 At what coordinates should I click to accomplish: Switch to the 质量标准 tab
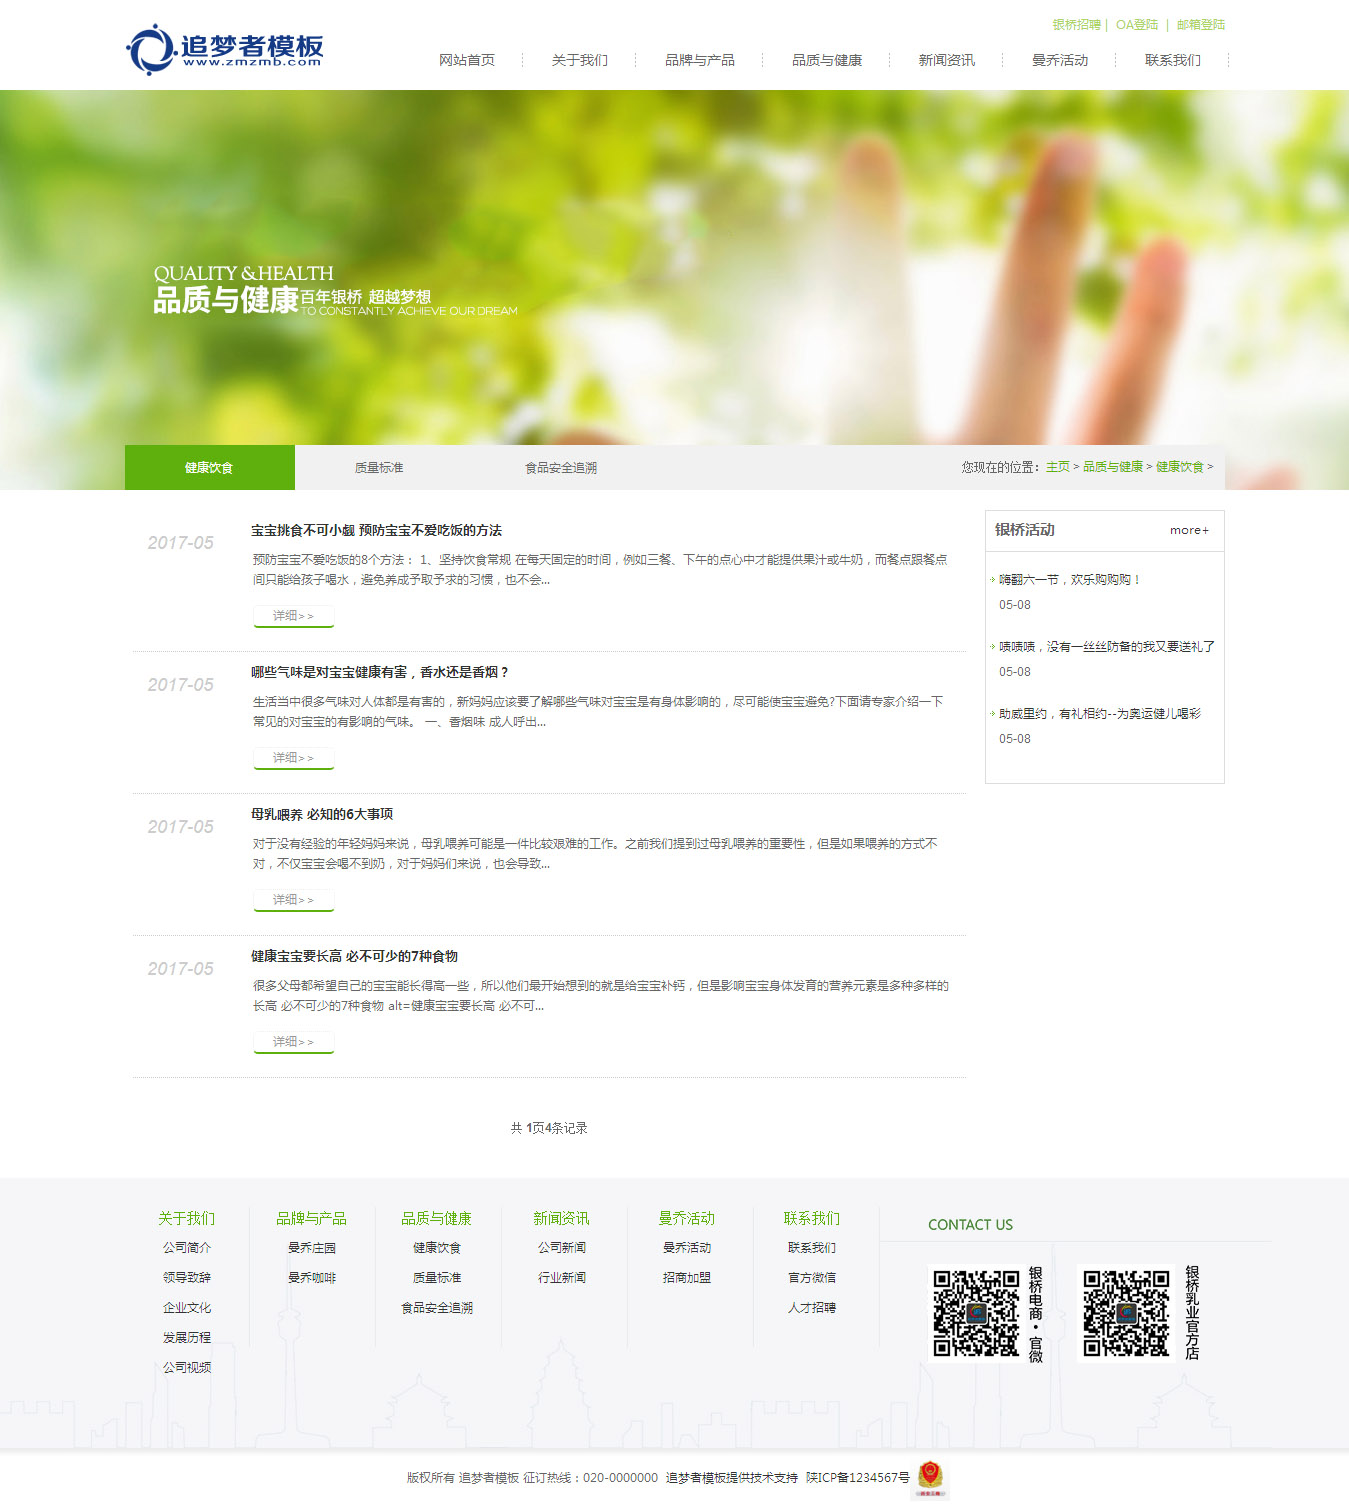[379, 468]
